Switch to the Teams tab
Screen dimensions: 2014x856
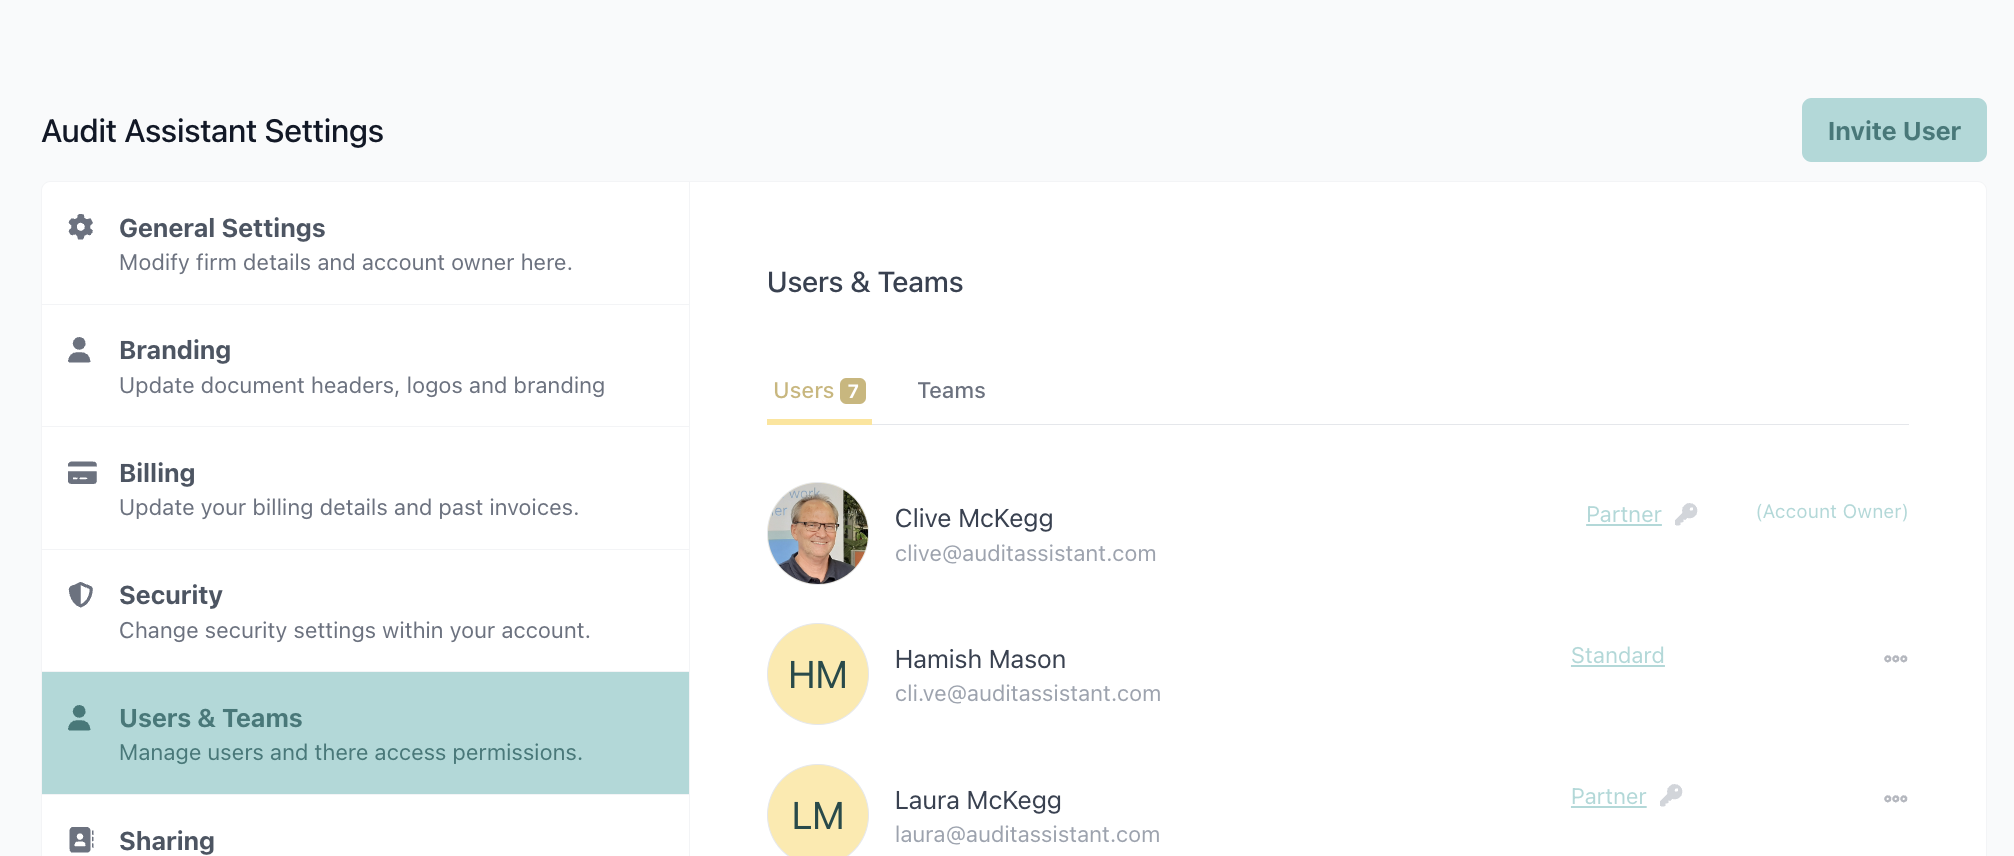(x=951, y=391)
